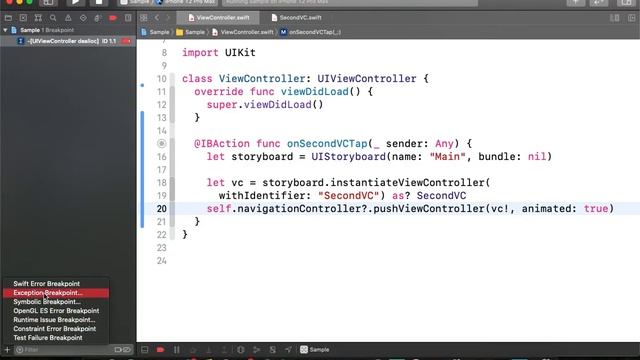The image size is (640, 360).
Task: Collapse the Sample breakpoint group triangle
Action: point(5,30)
